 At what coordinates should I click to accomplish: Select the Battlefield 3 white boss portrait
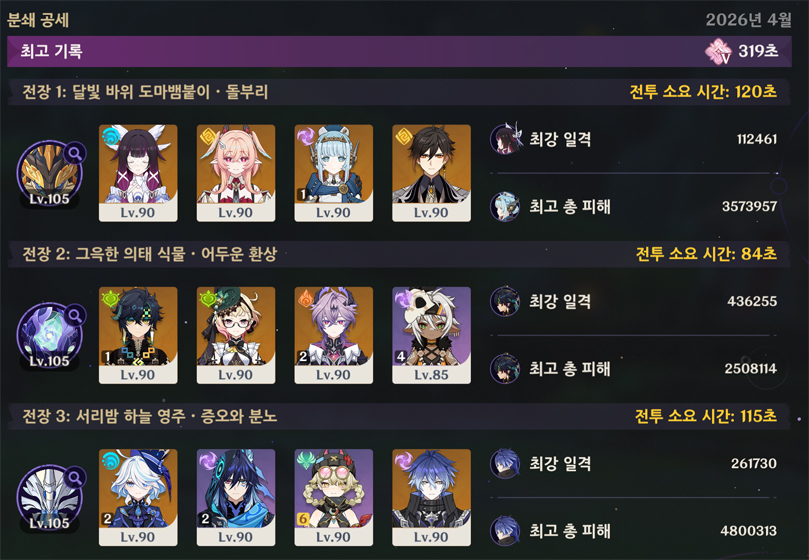point(49,498)
